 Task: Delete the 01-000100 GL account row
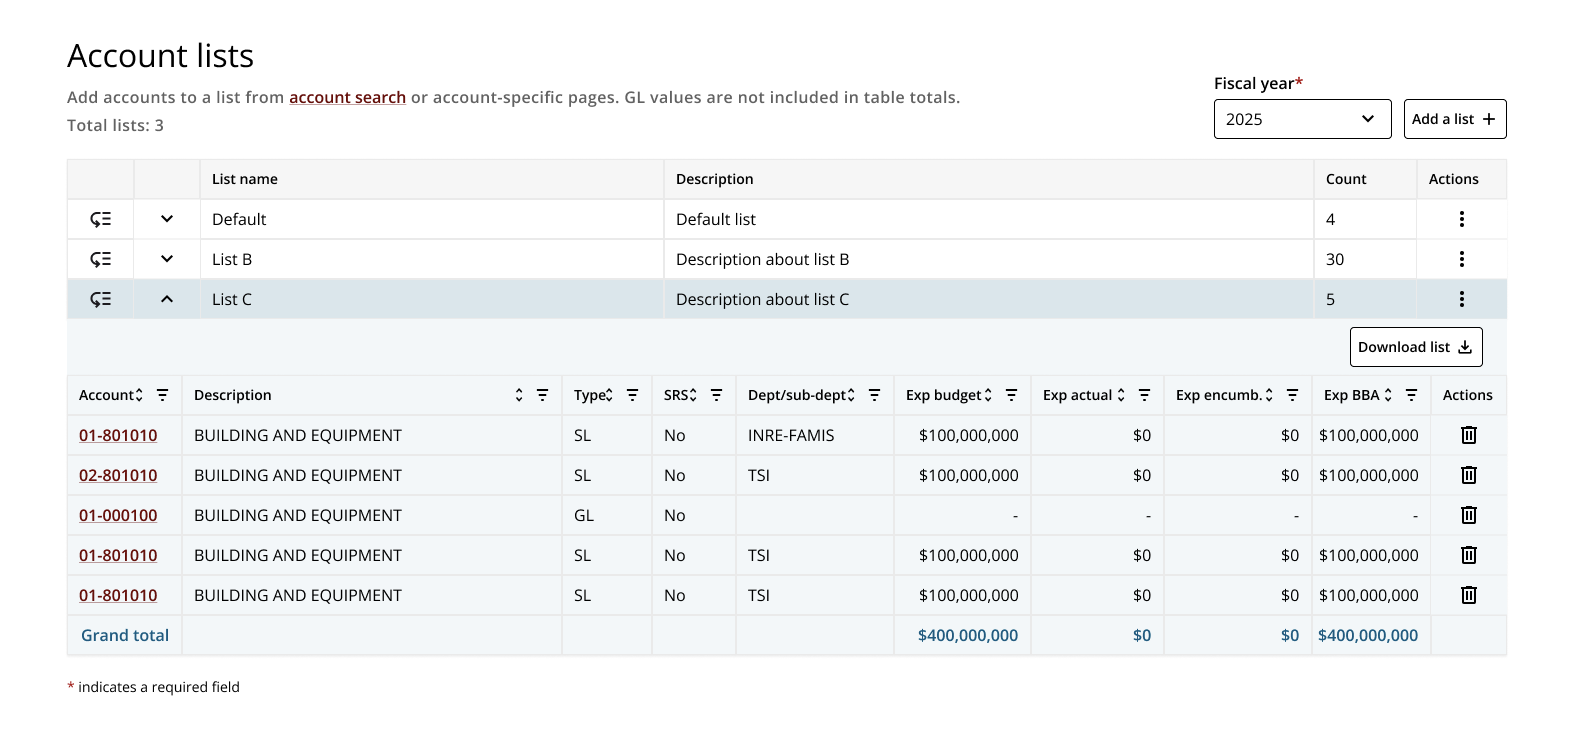coord(1468,515)
